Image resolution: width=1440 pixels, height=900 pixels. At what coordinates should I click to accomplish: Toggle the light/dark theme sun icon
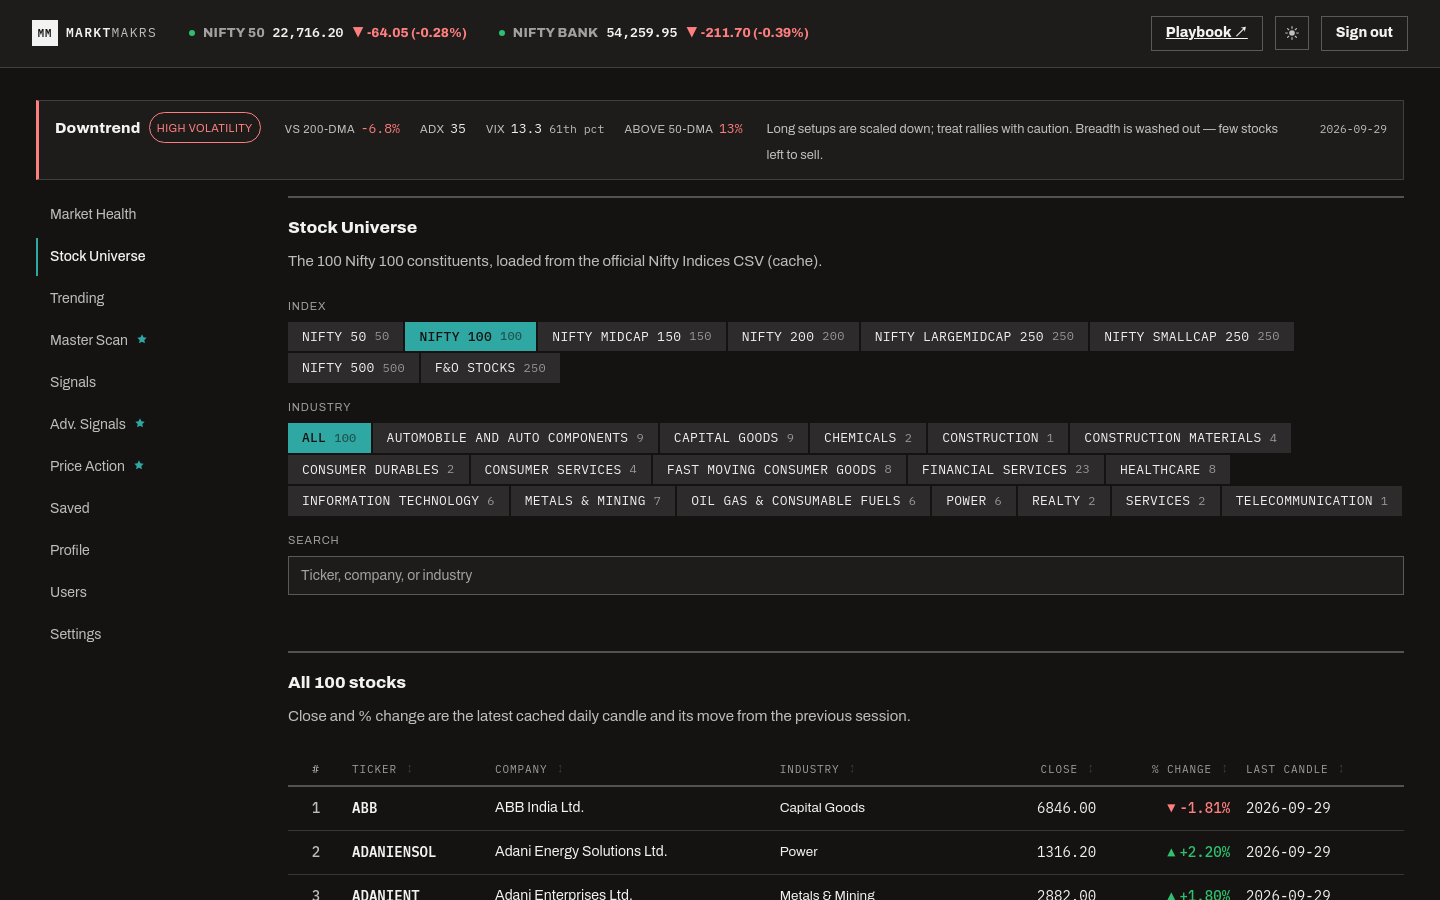tap(1292, 33)
